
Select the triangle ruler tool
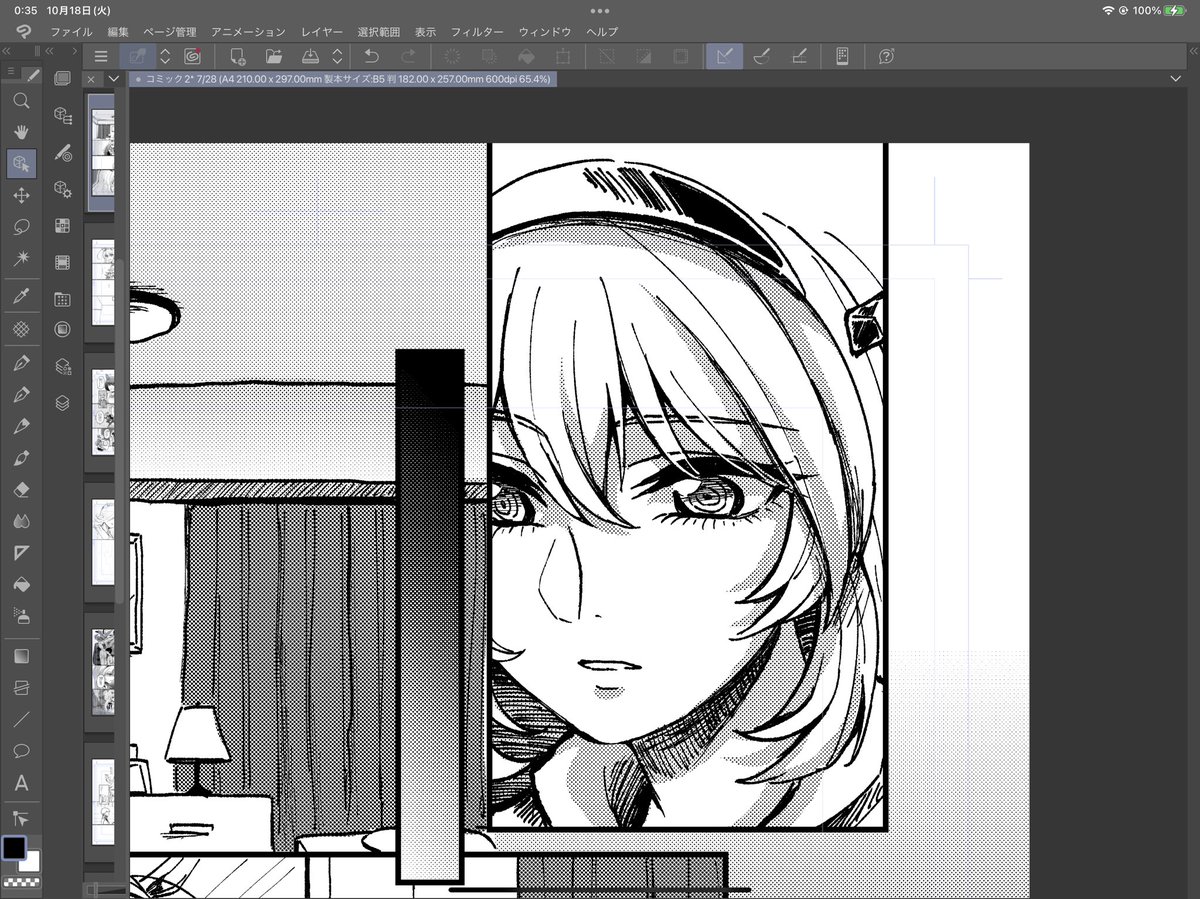click(x=21, y=552)
